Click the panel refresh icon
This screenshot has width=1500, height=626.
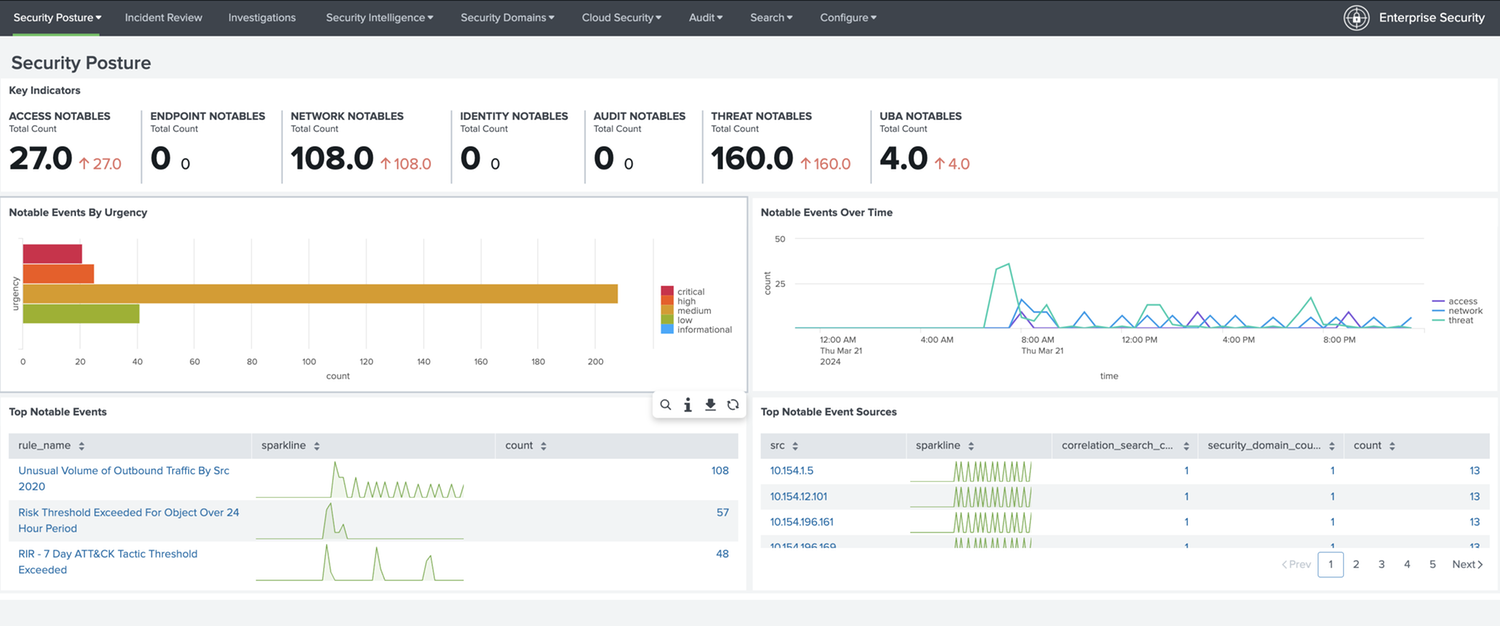tap(733, 405)
